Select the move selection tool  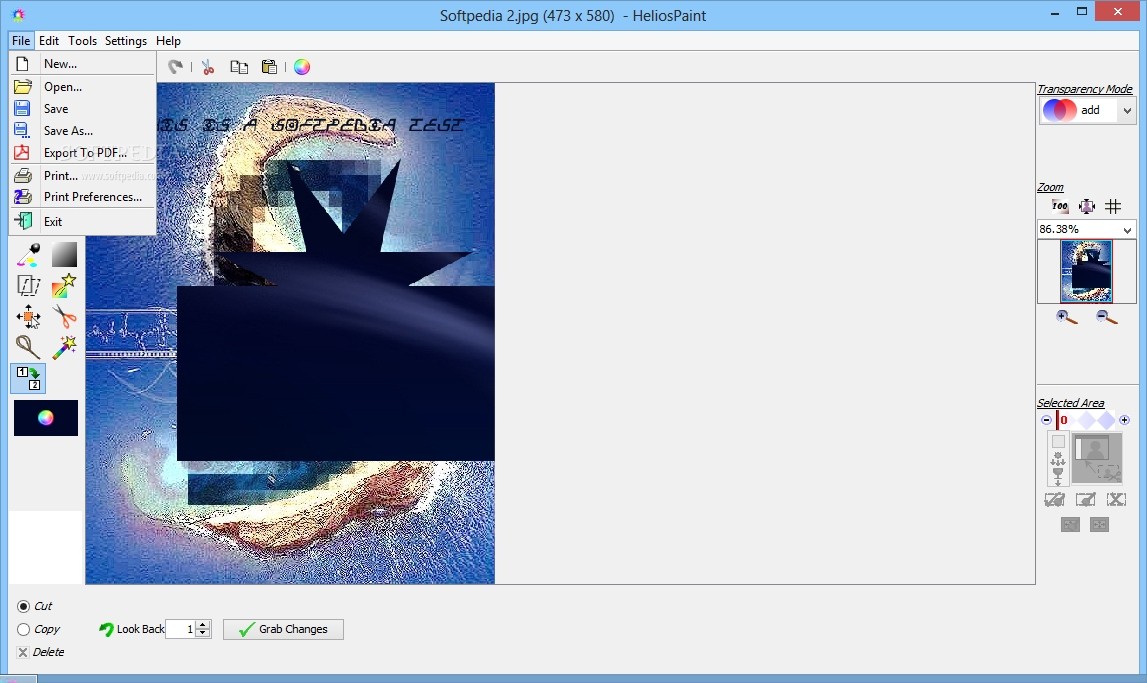point(29,317)
